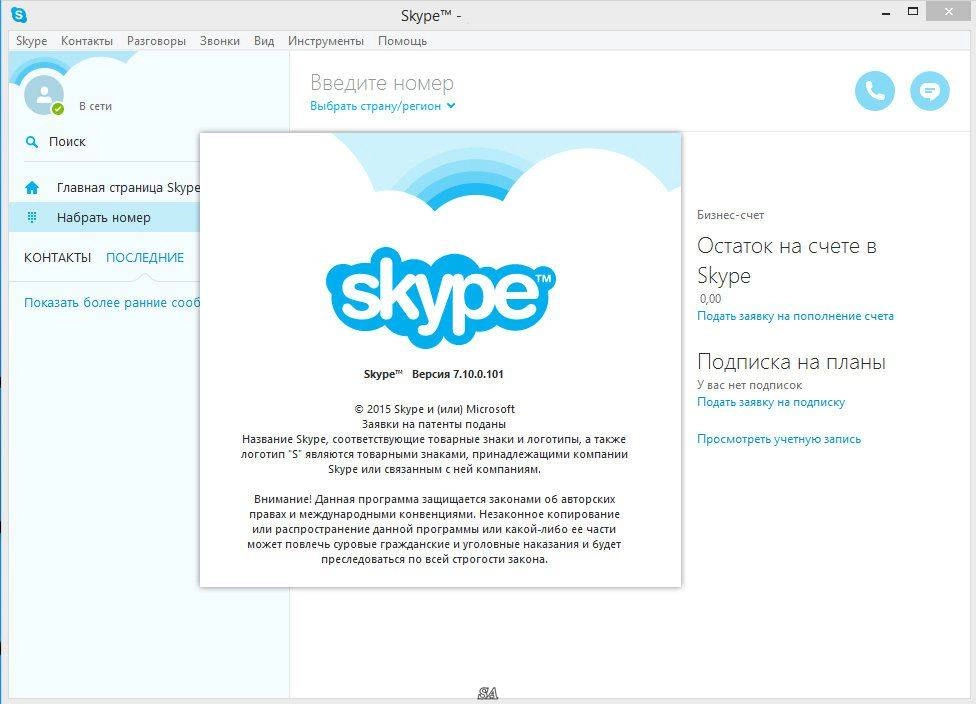
Task: Click Просмотреть учетную запись link
Action: (x=779, y=439)
